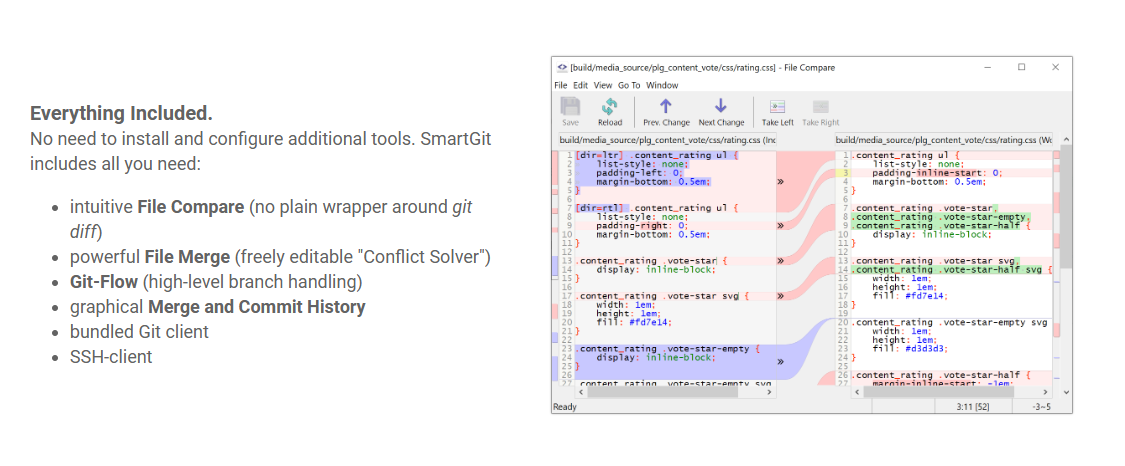Click the bundled Git client bullet
1125x466 pixels.
139,332
